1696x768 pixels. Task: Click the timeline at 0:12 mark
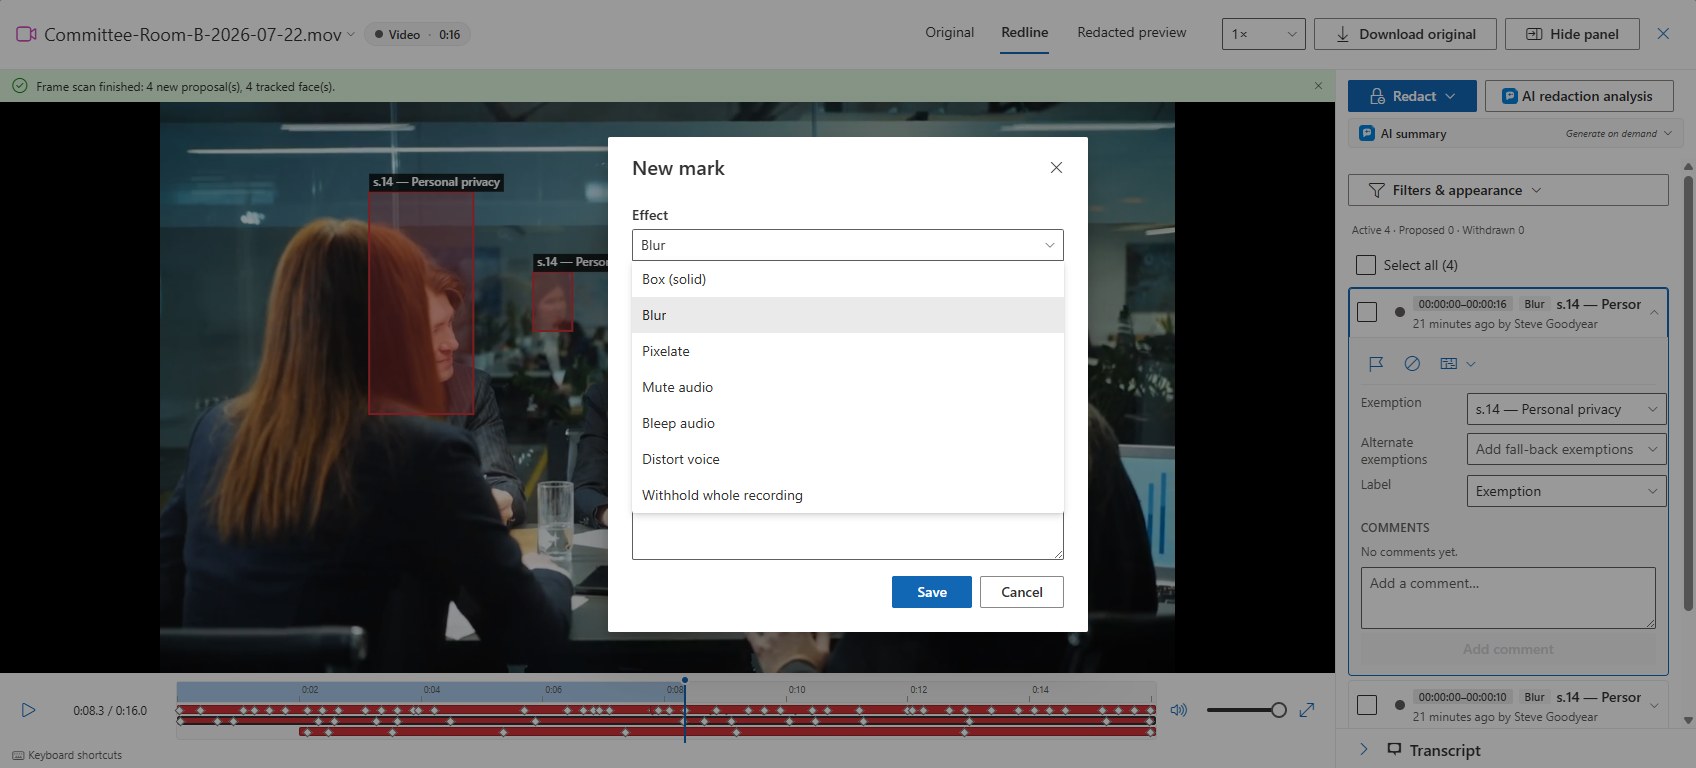(918, 690)
